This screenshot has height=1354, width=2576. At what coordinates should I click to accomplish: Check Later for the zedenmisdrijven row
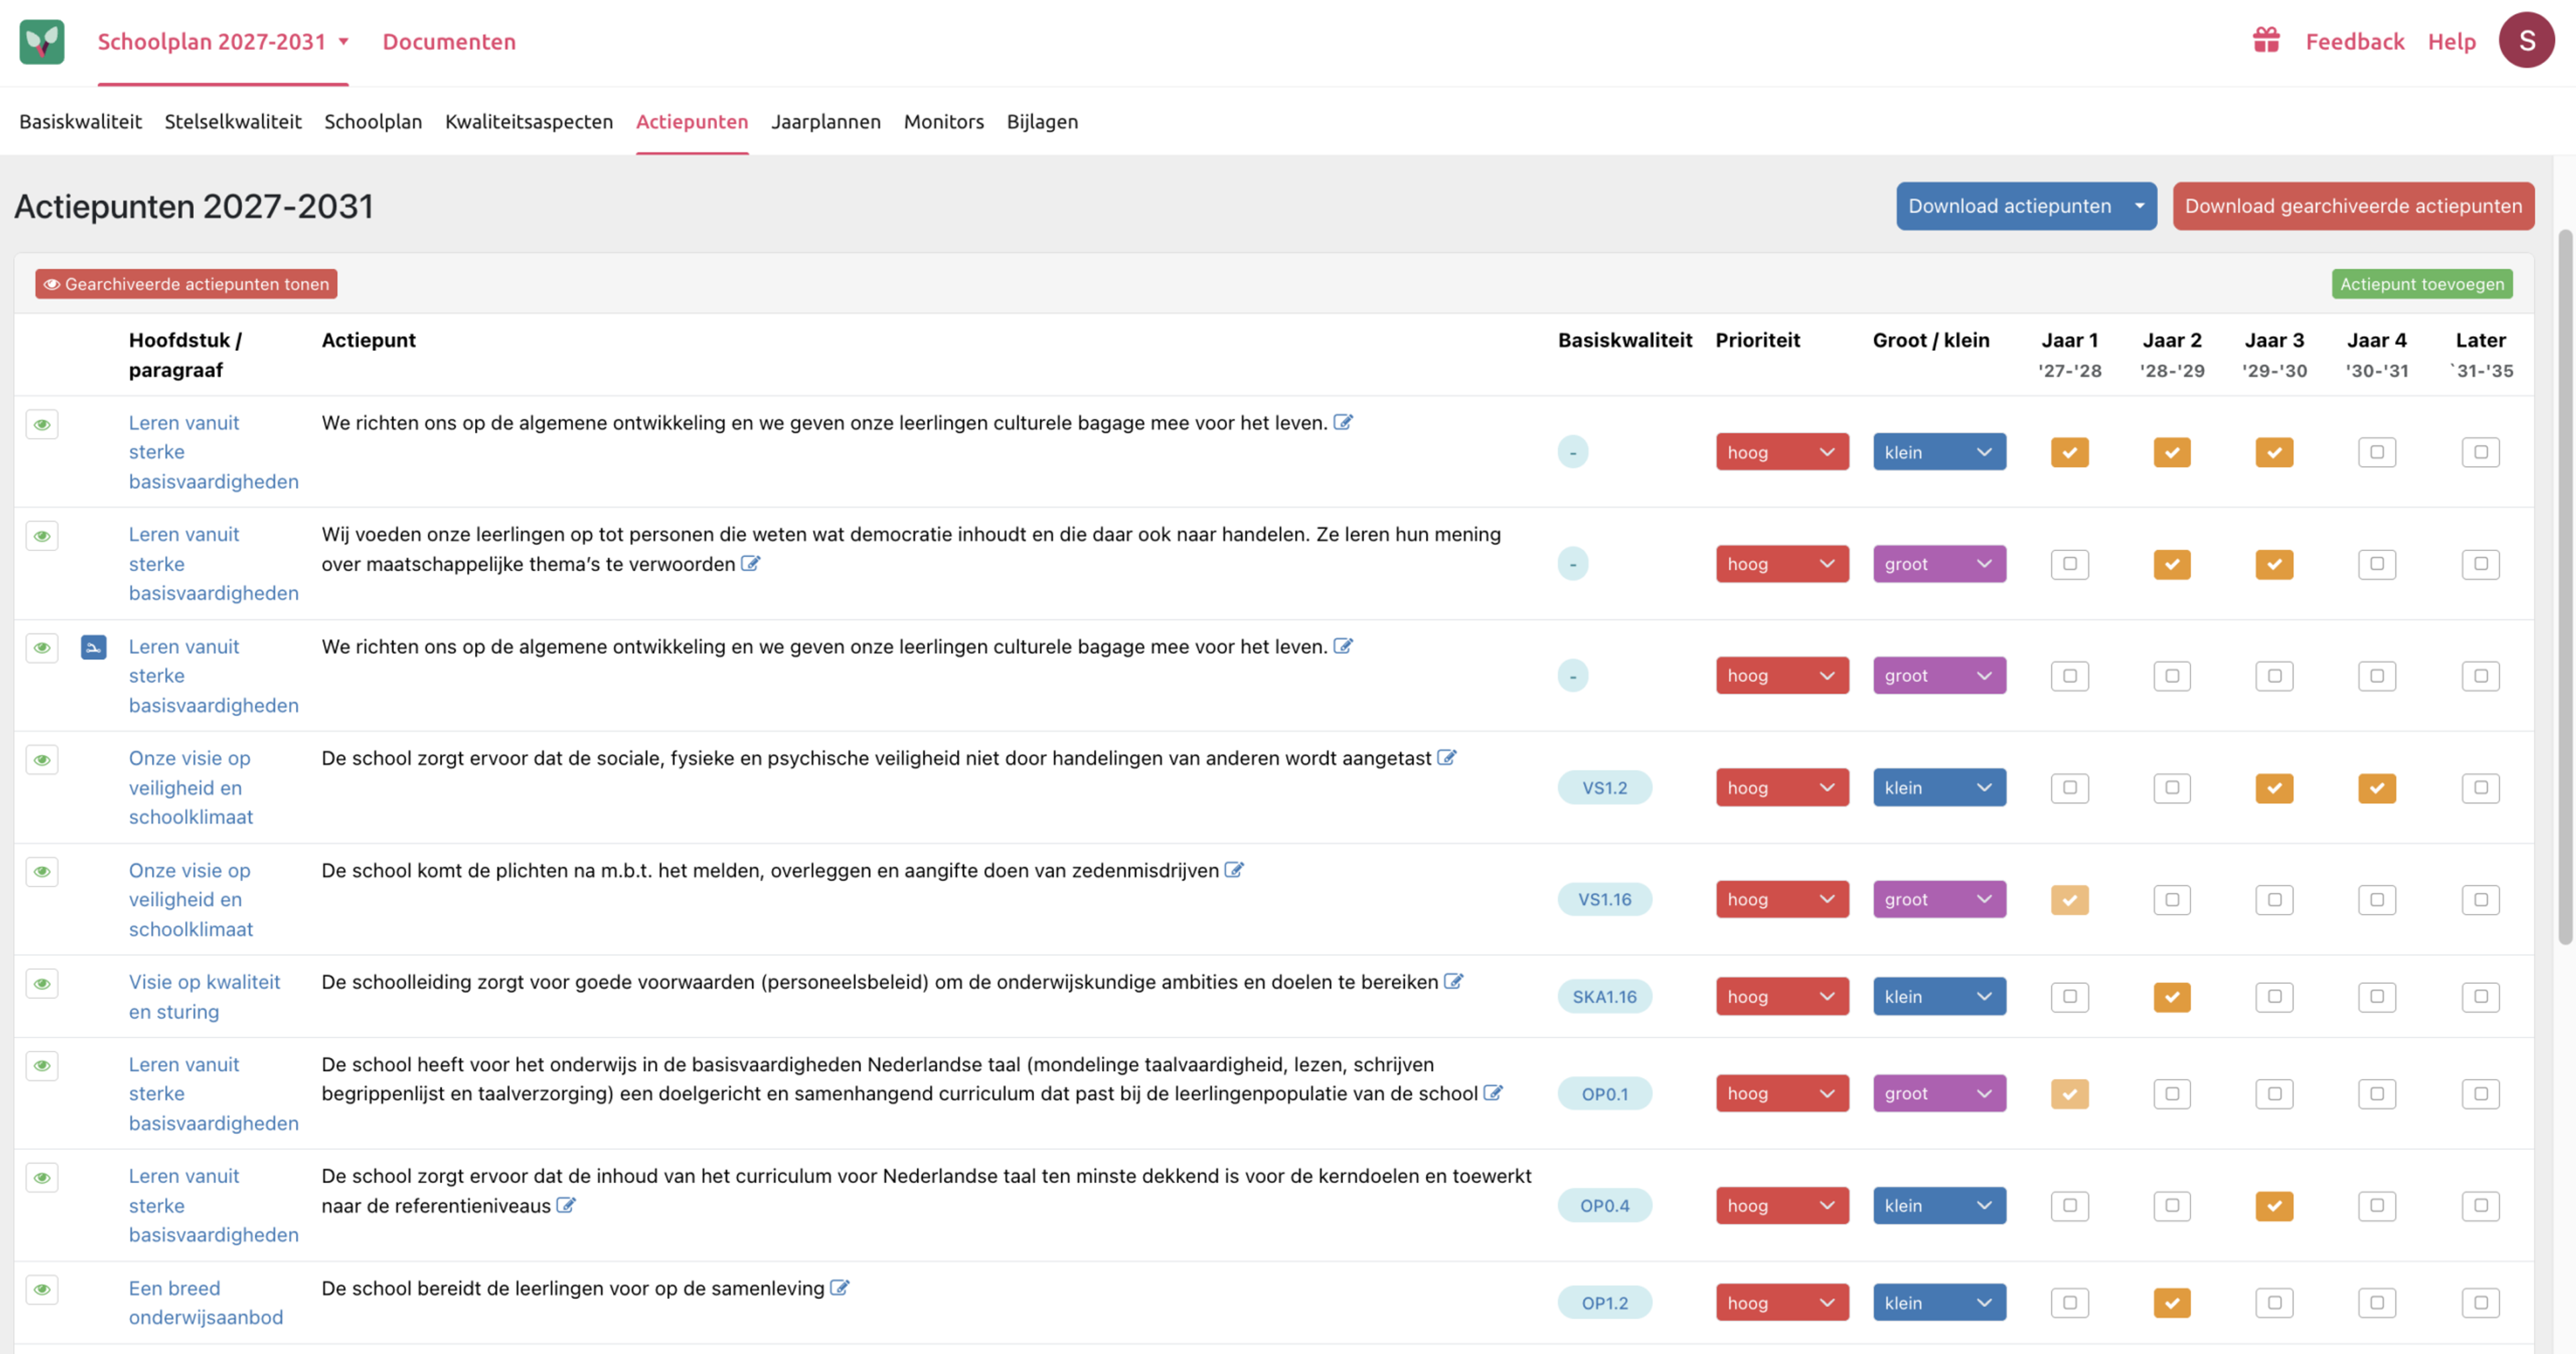coord(2480,900)
